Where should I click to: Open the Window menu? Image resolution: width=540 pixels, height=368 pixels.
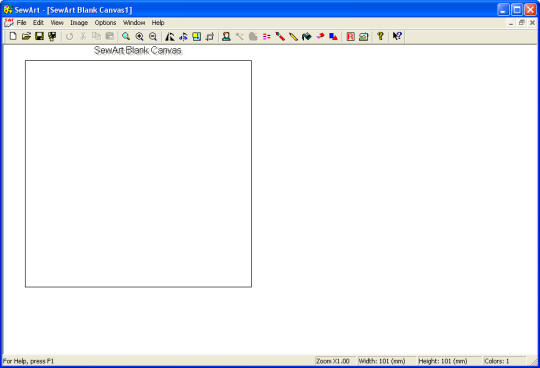point(134,23)
